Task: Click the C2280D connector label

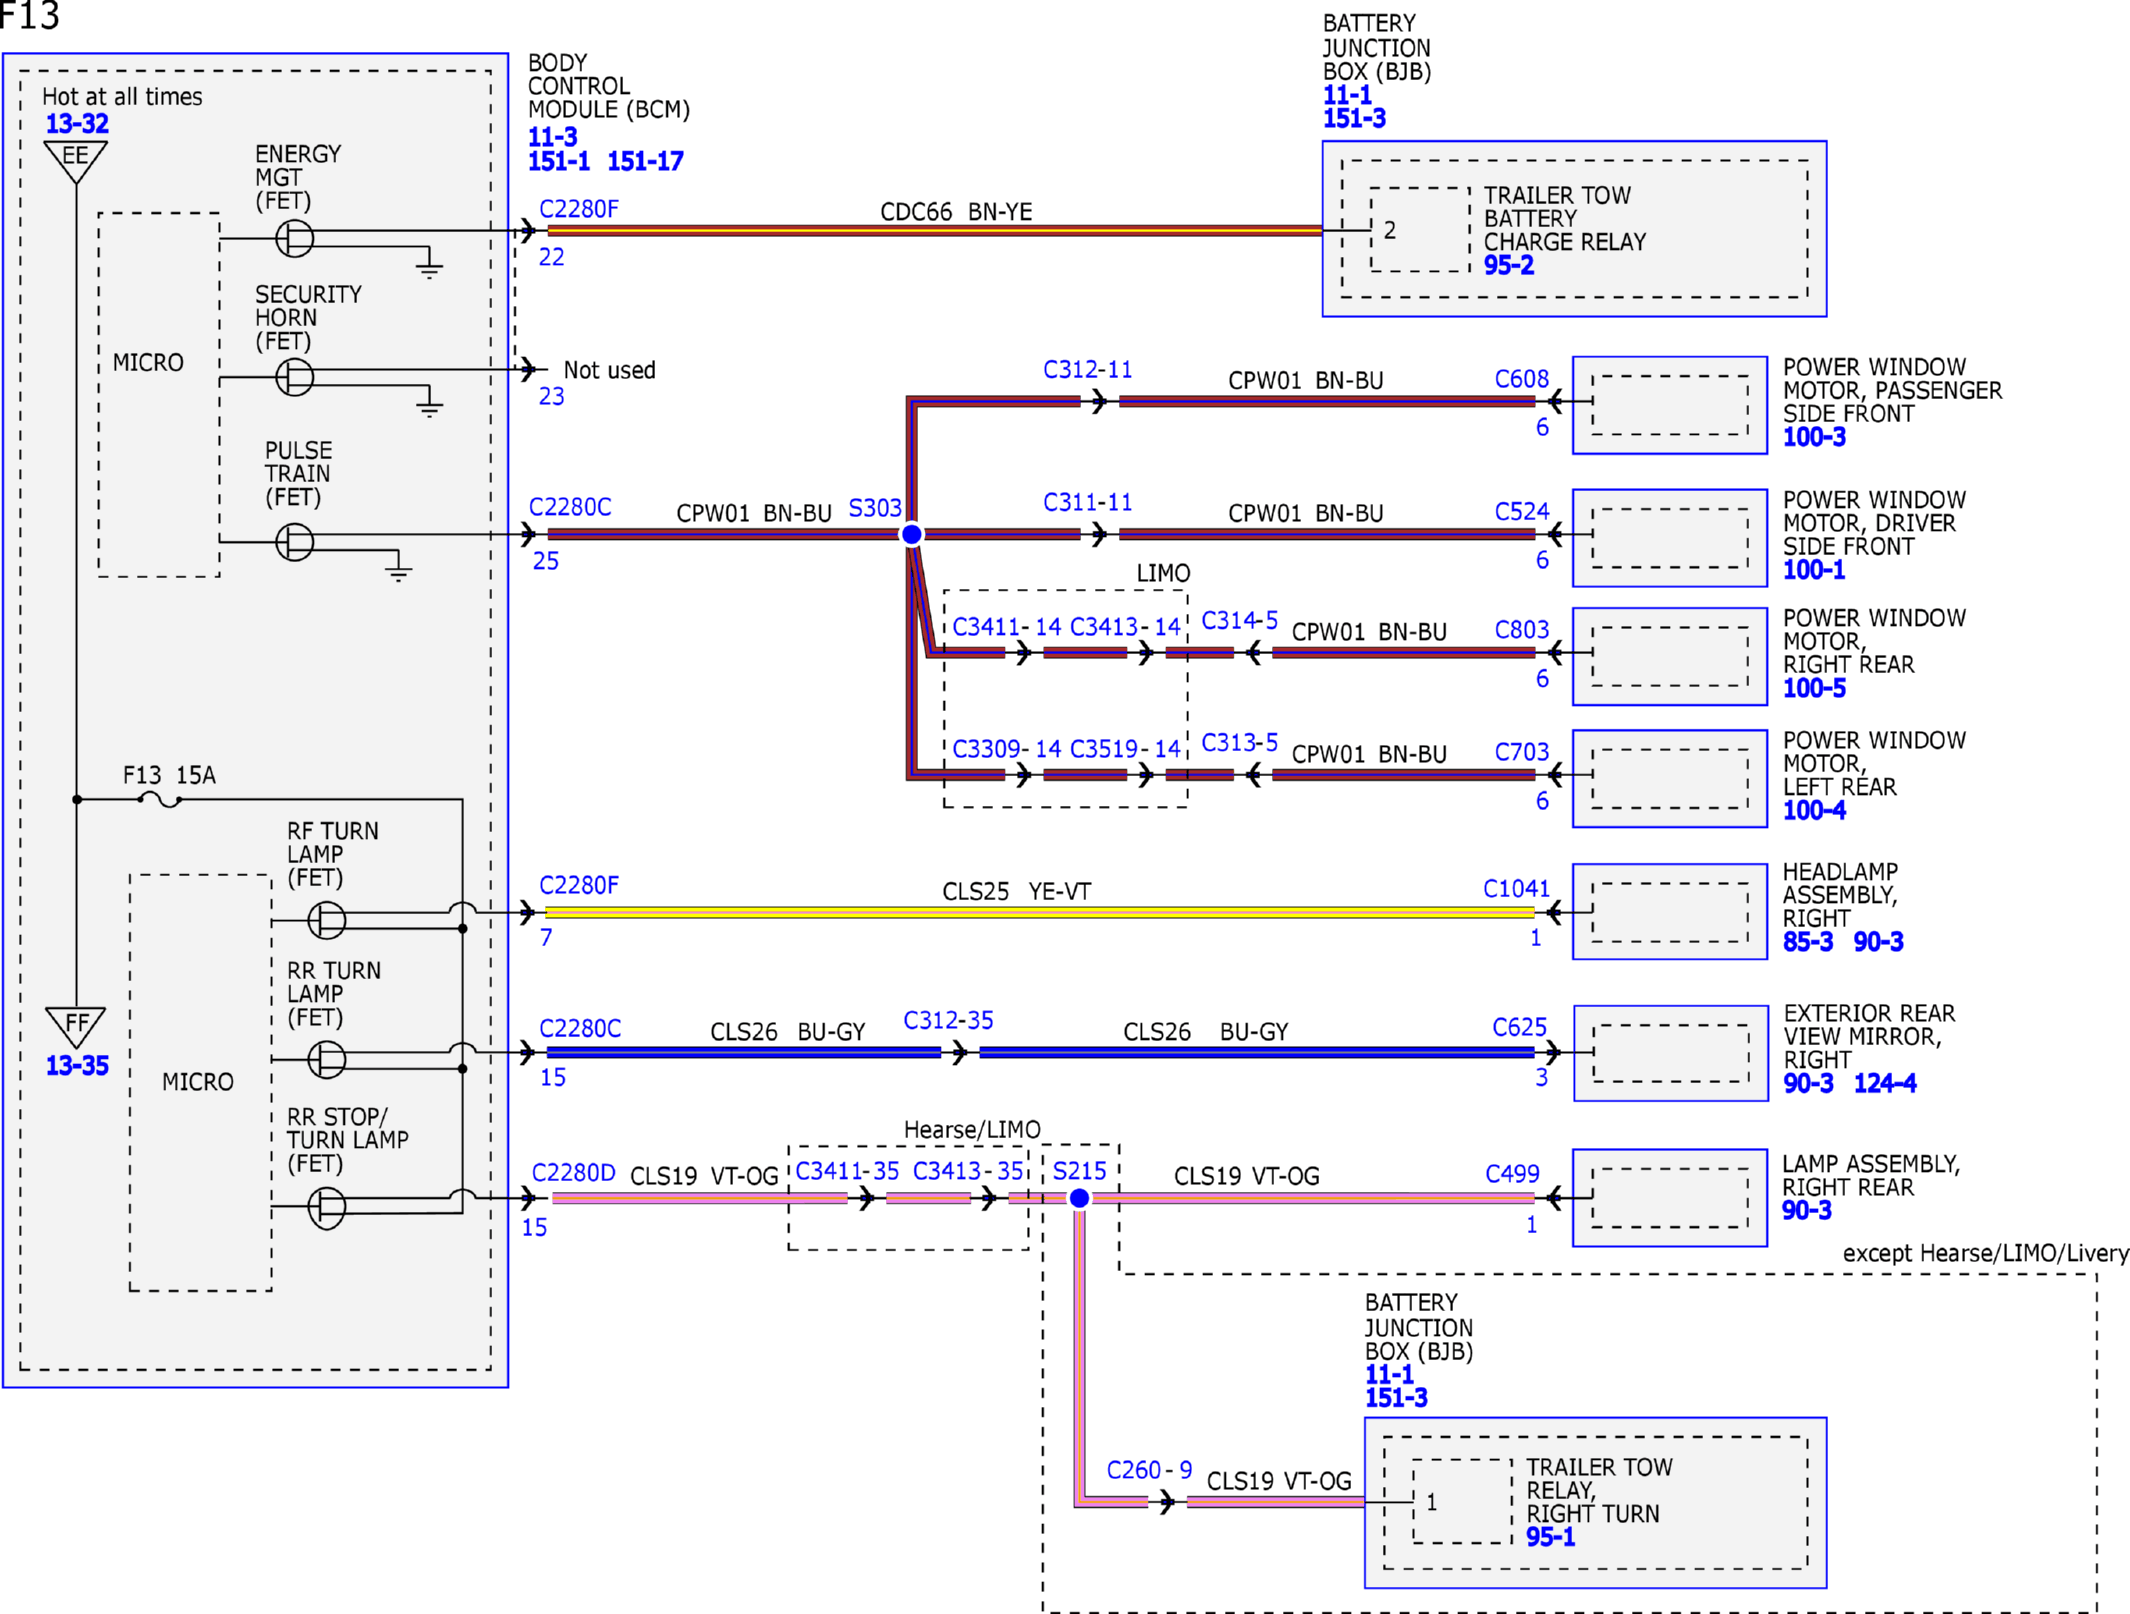Action: tap(573, 1172)
